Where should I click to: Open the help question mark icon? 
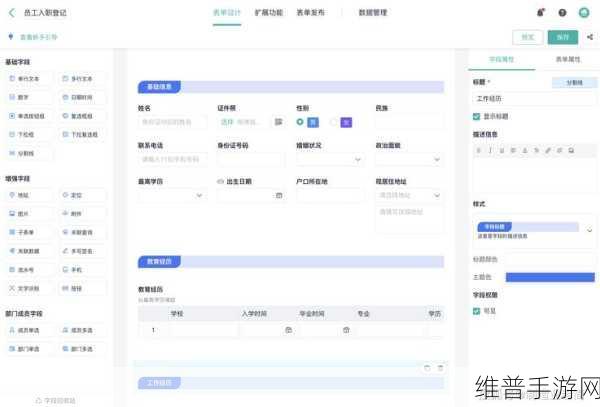pyautogui.click(x=562, y=13)
